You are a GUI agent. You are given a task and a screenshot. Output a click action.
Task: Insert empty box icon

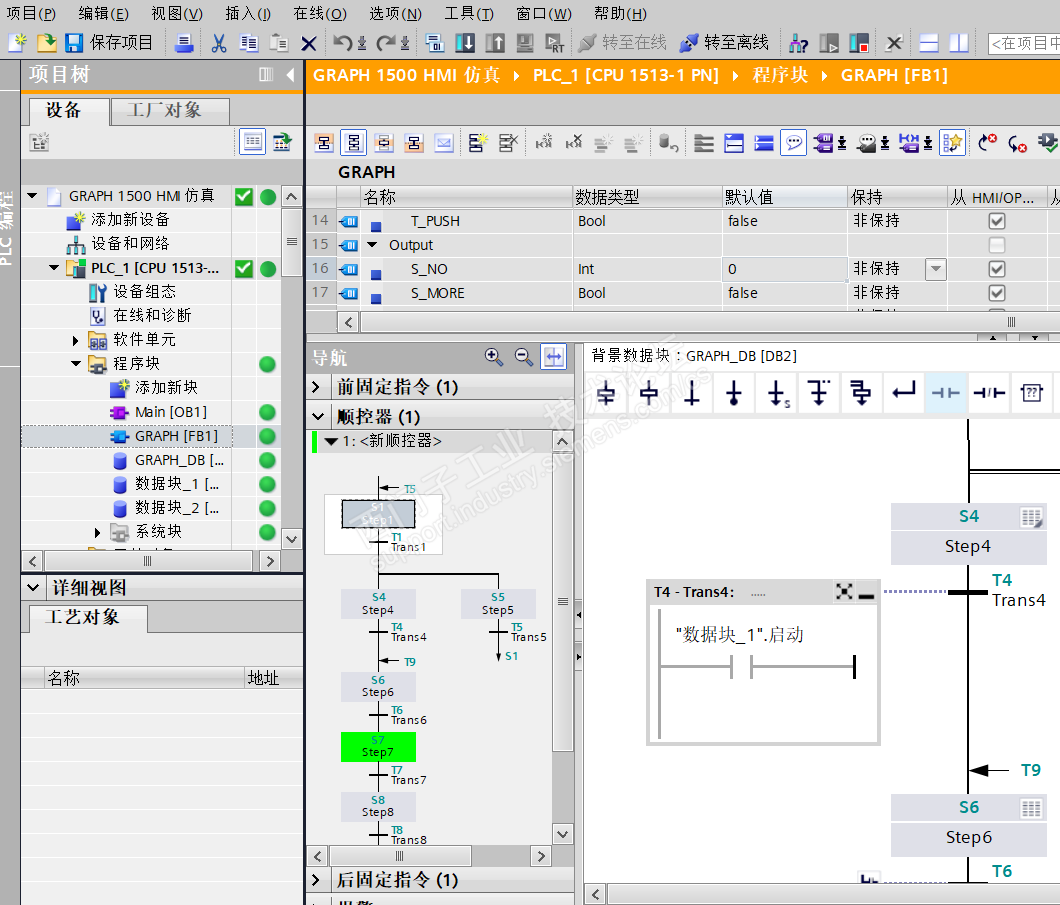pyautogui.click(x=1032, y=392)
